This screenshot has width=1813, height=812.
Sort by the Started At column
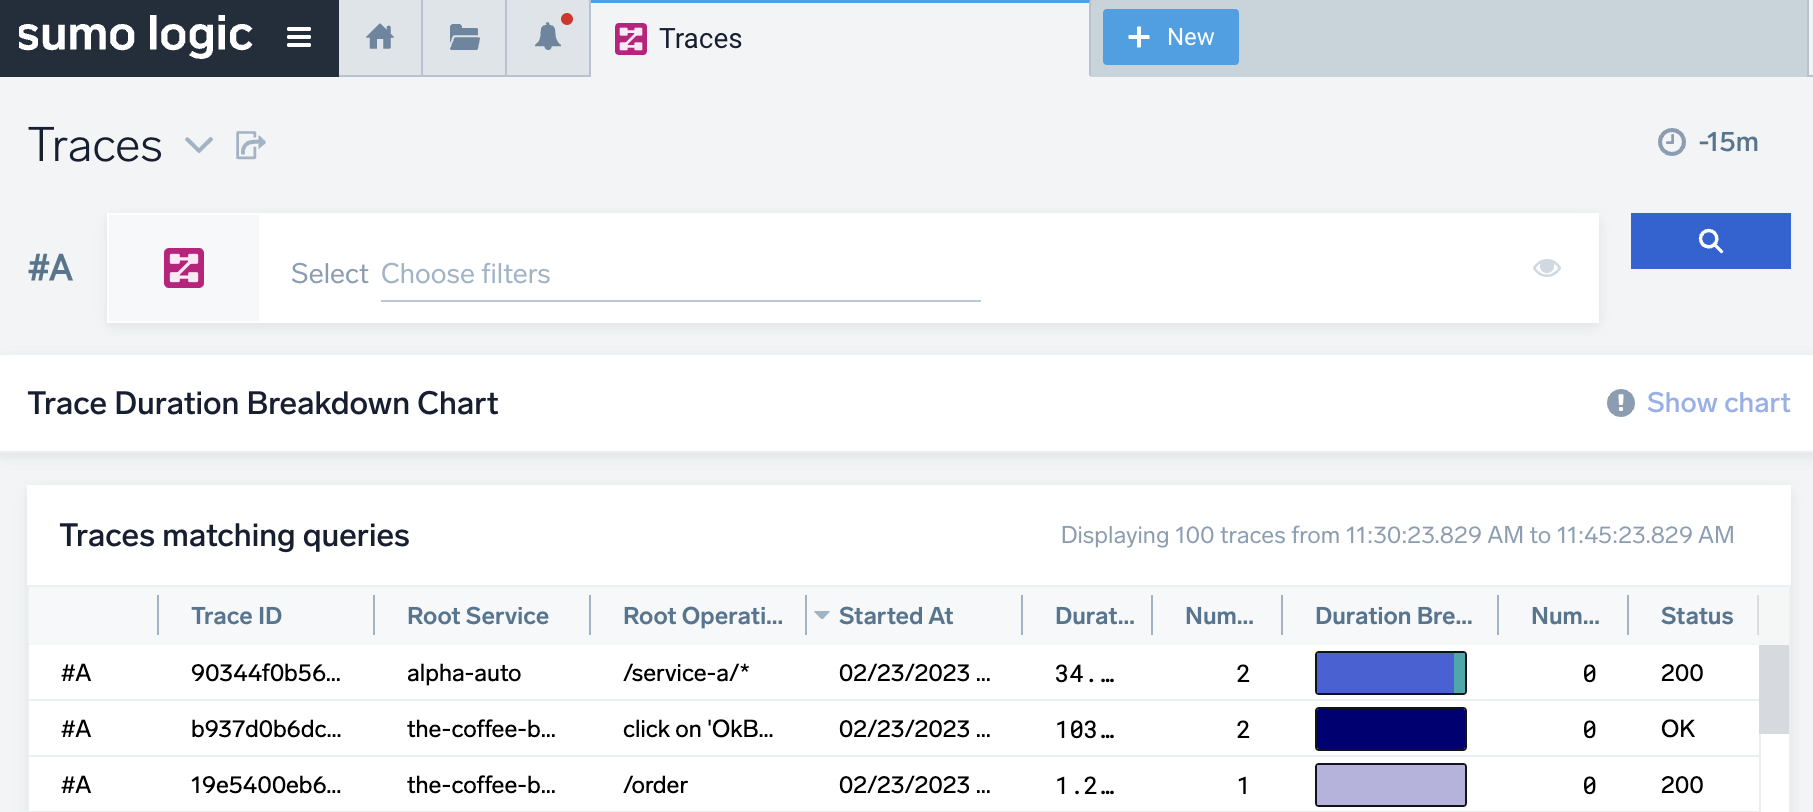(895, 616)
